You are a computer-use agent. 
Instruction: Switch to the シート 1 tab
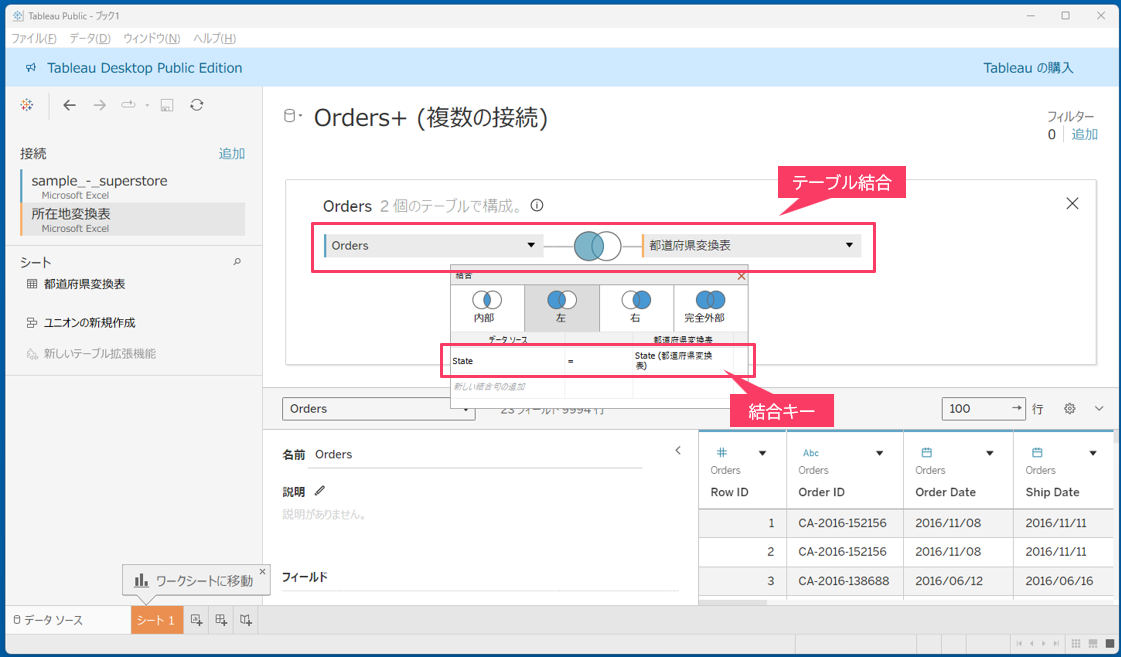pyautogui.click(x=156, y=620)
